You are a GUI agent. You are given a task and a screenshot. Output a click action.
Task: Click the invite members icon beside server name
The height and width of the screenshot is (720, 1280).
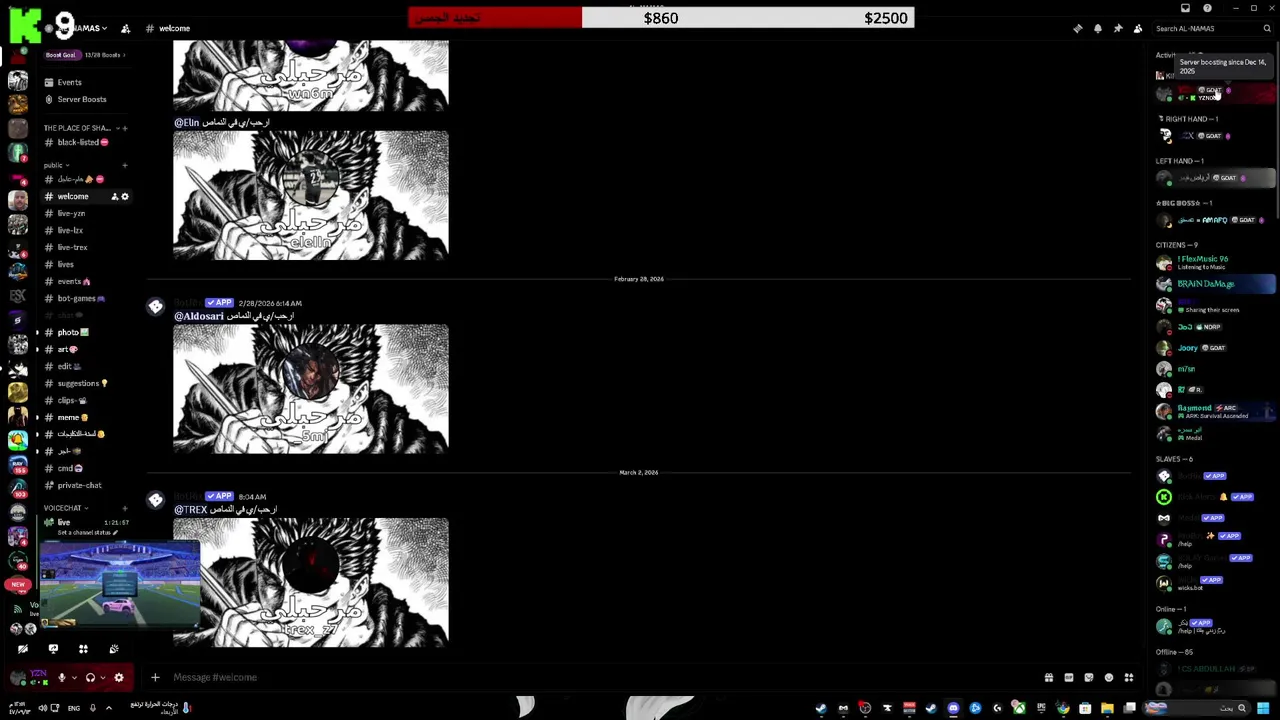pyautogui.click(x=125, y=28)
